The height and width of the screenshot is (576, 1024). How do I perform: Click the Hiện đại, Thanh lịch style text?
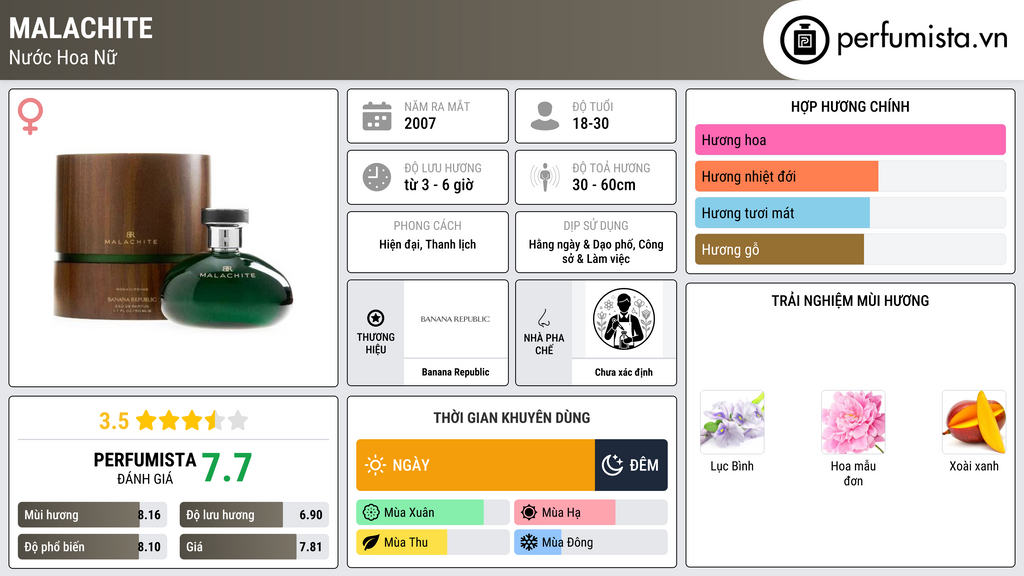[x=428, y=244]
